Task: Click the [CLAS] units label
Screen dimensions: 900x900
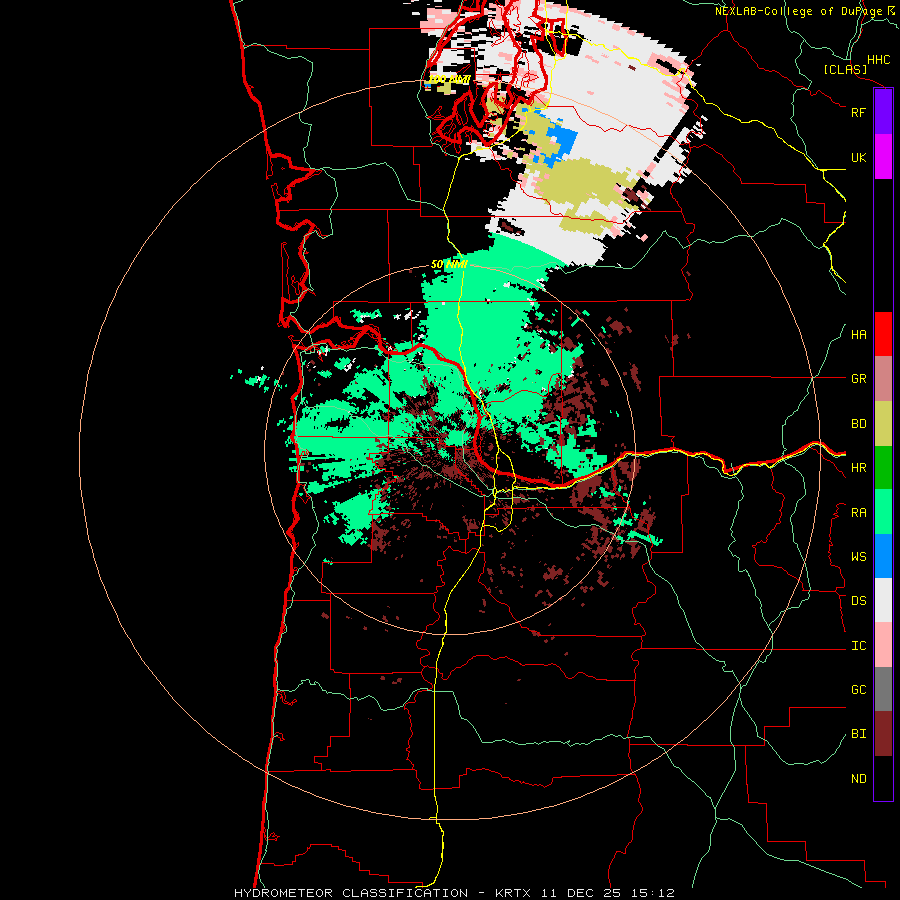Action: click(845, 70)
